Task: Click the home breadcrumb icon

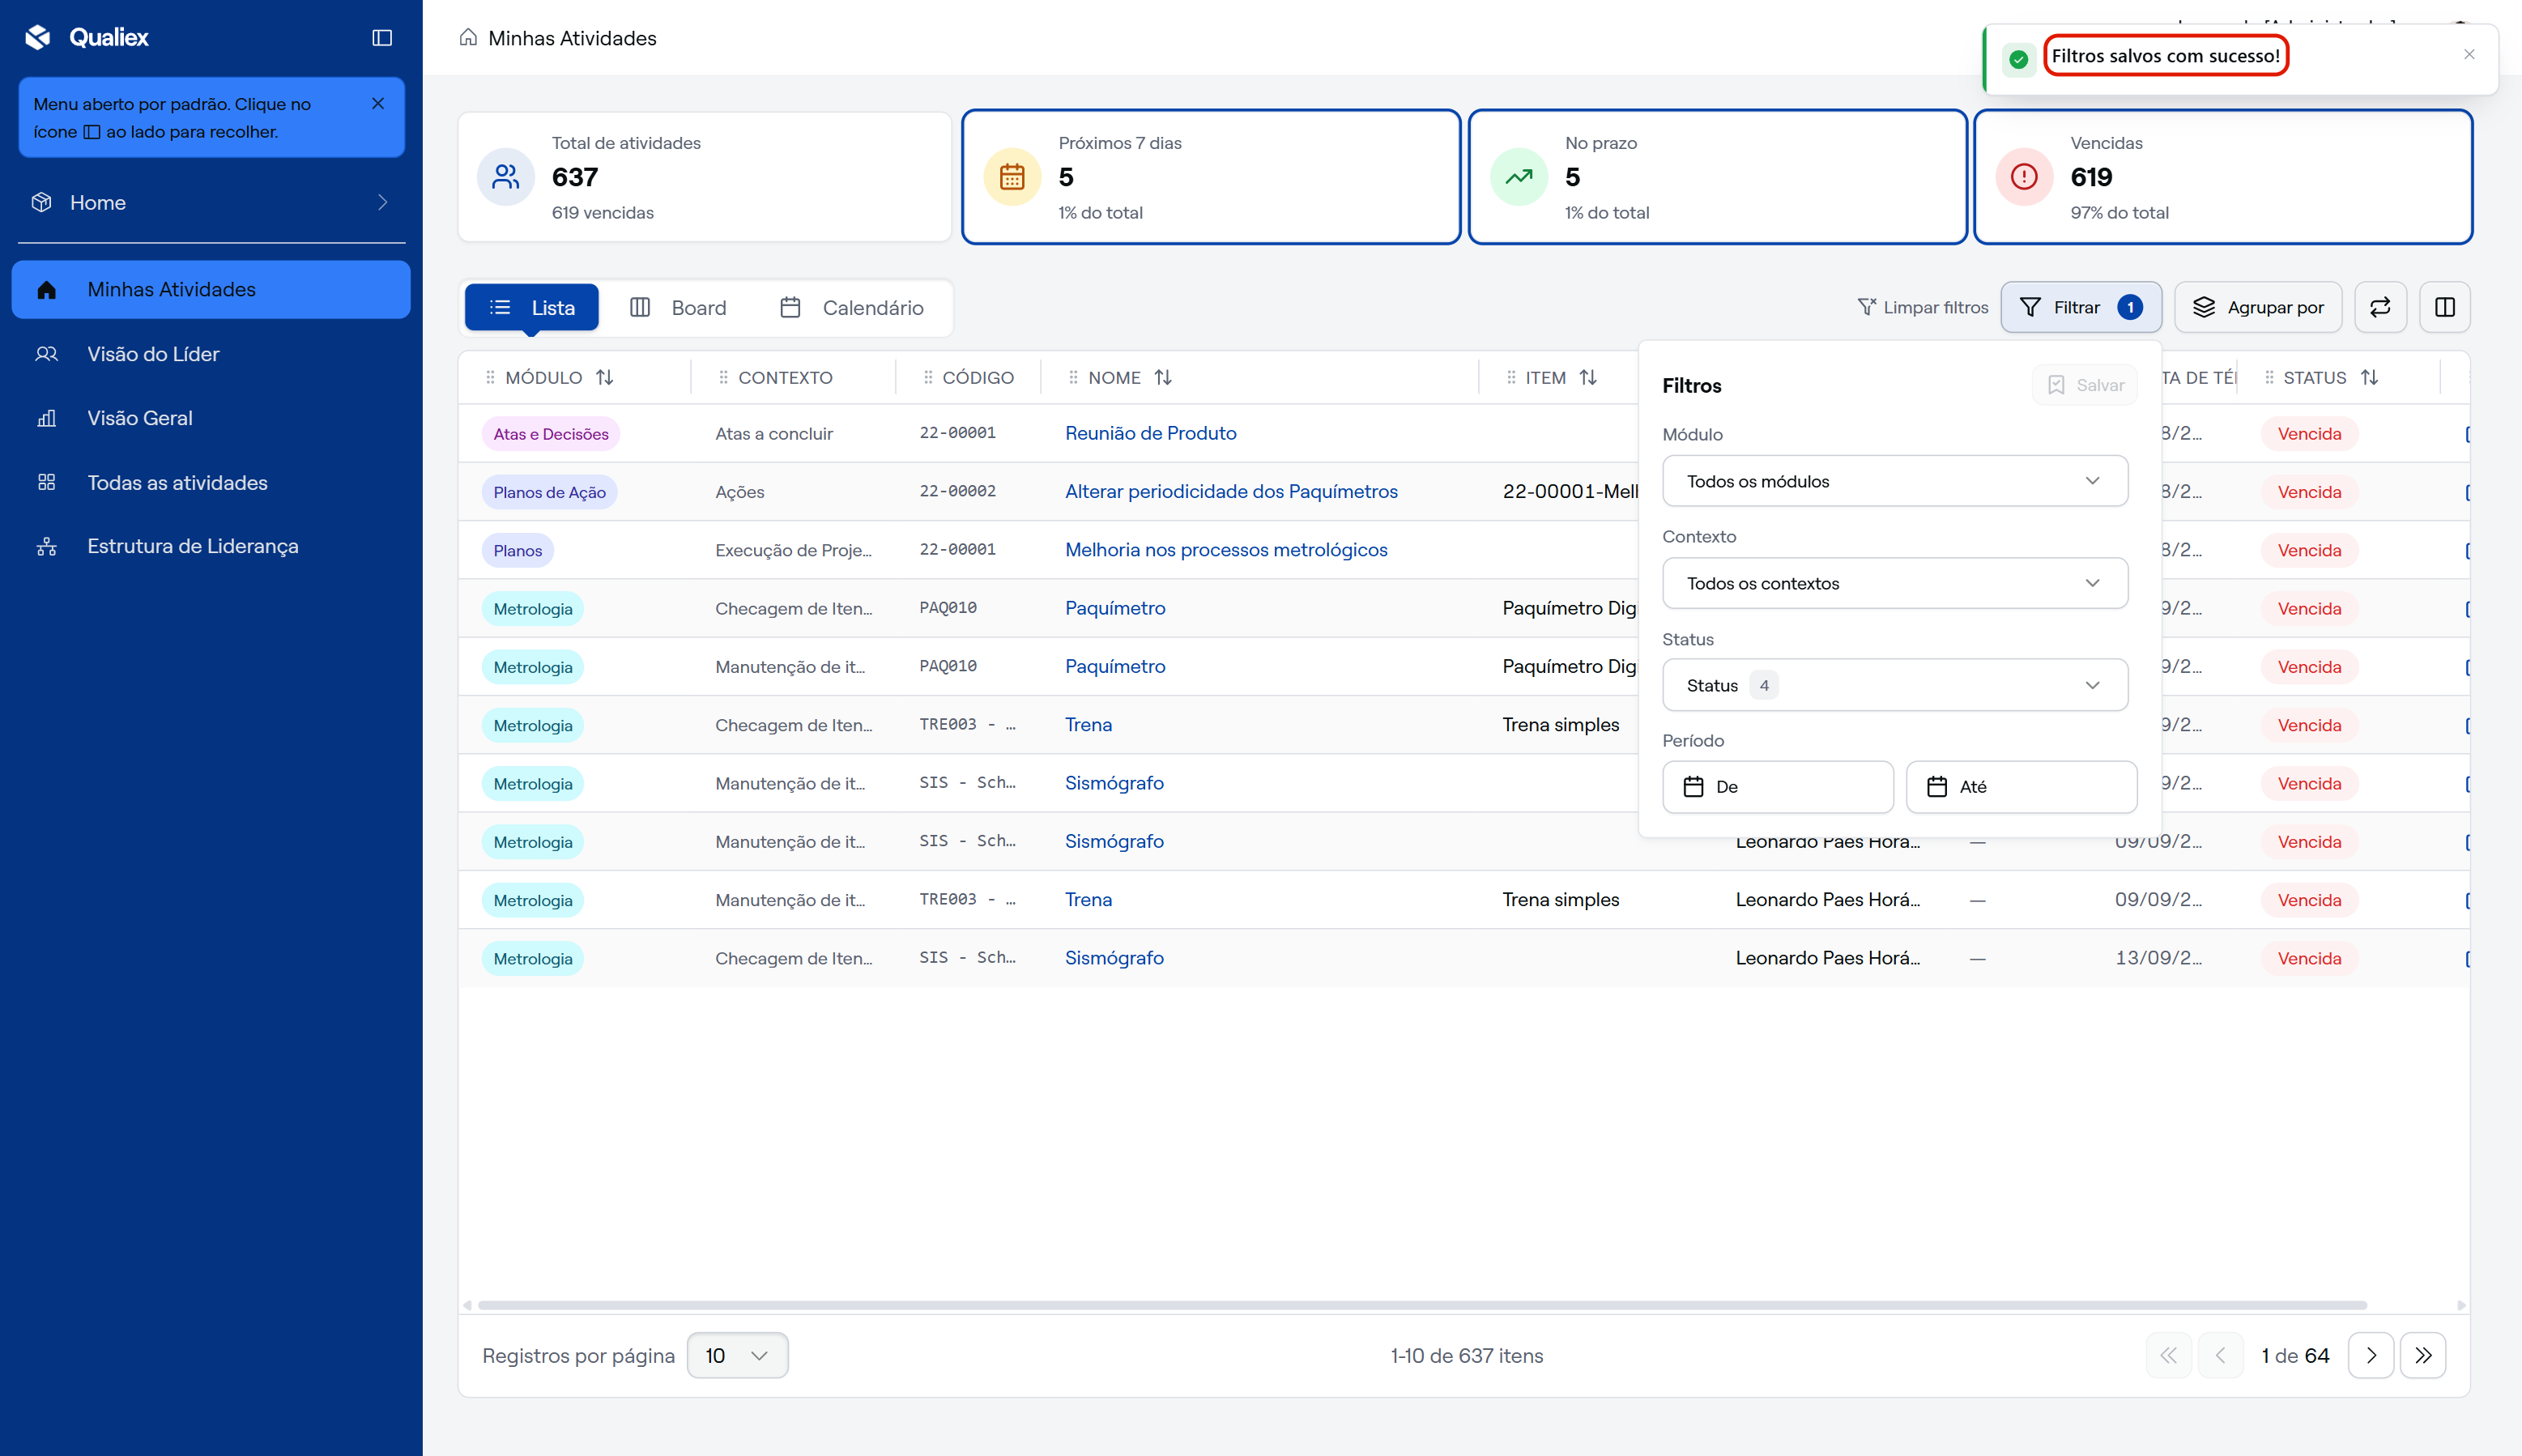Action: click(x=468, y=38)
